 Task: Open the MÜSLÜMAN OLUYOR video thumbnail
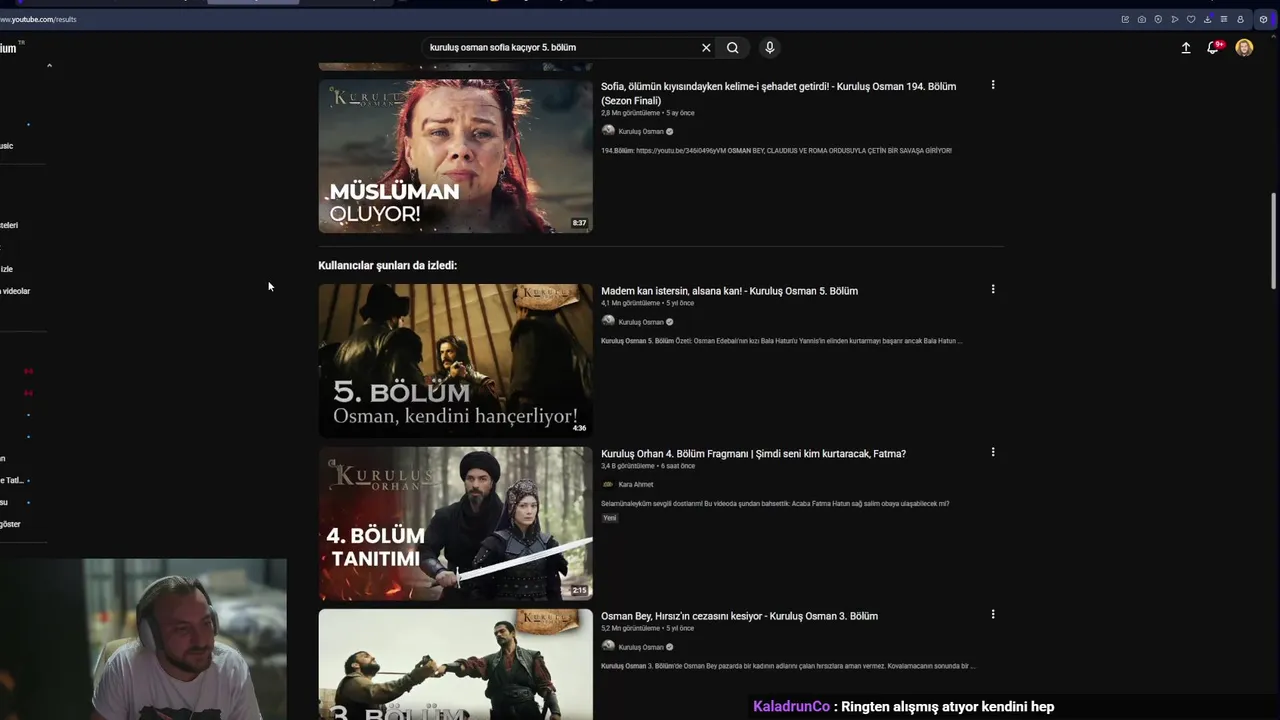point(456,156)
